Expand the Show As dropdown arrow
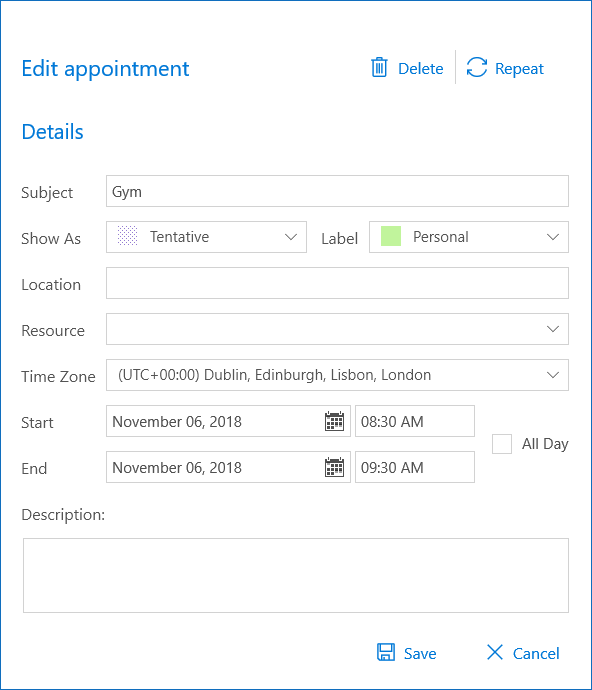The image size is (592, 690). (290, 237)
